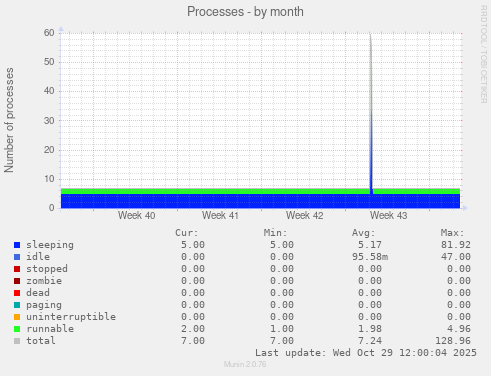Click the uninterruptible legend color swatch
Image resolution: width=491 pixels, height=376 pixels.
click(17, 317)
